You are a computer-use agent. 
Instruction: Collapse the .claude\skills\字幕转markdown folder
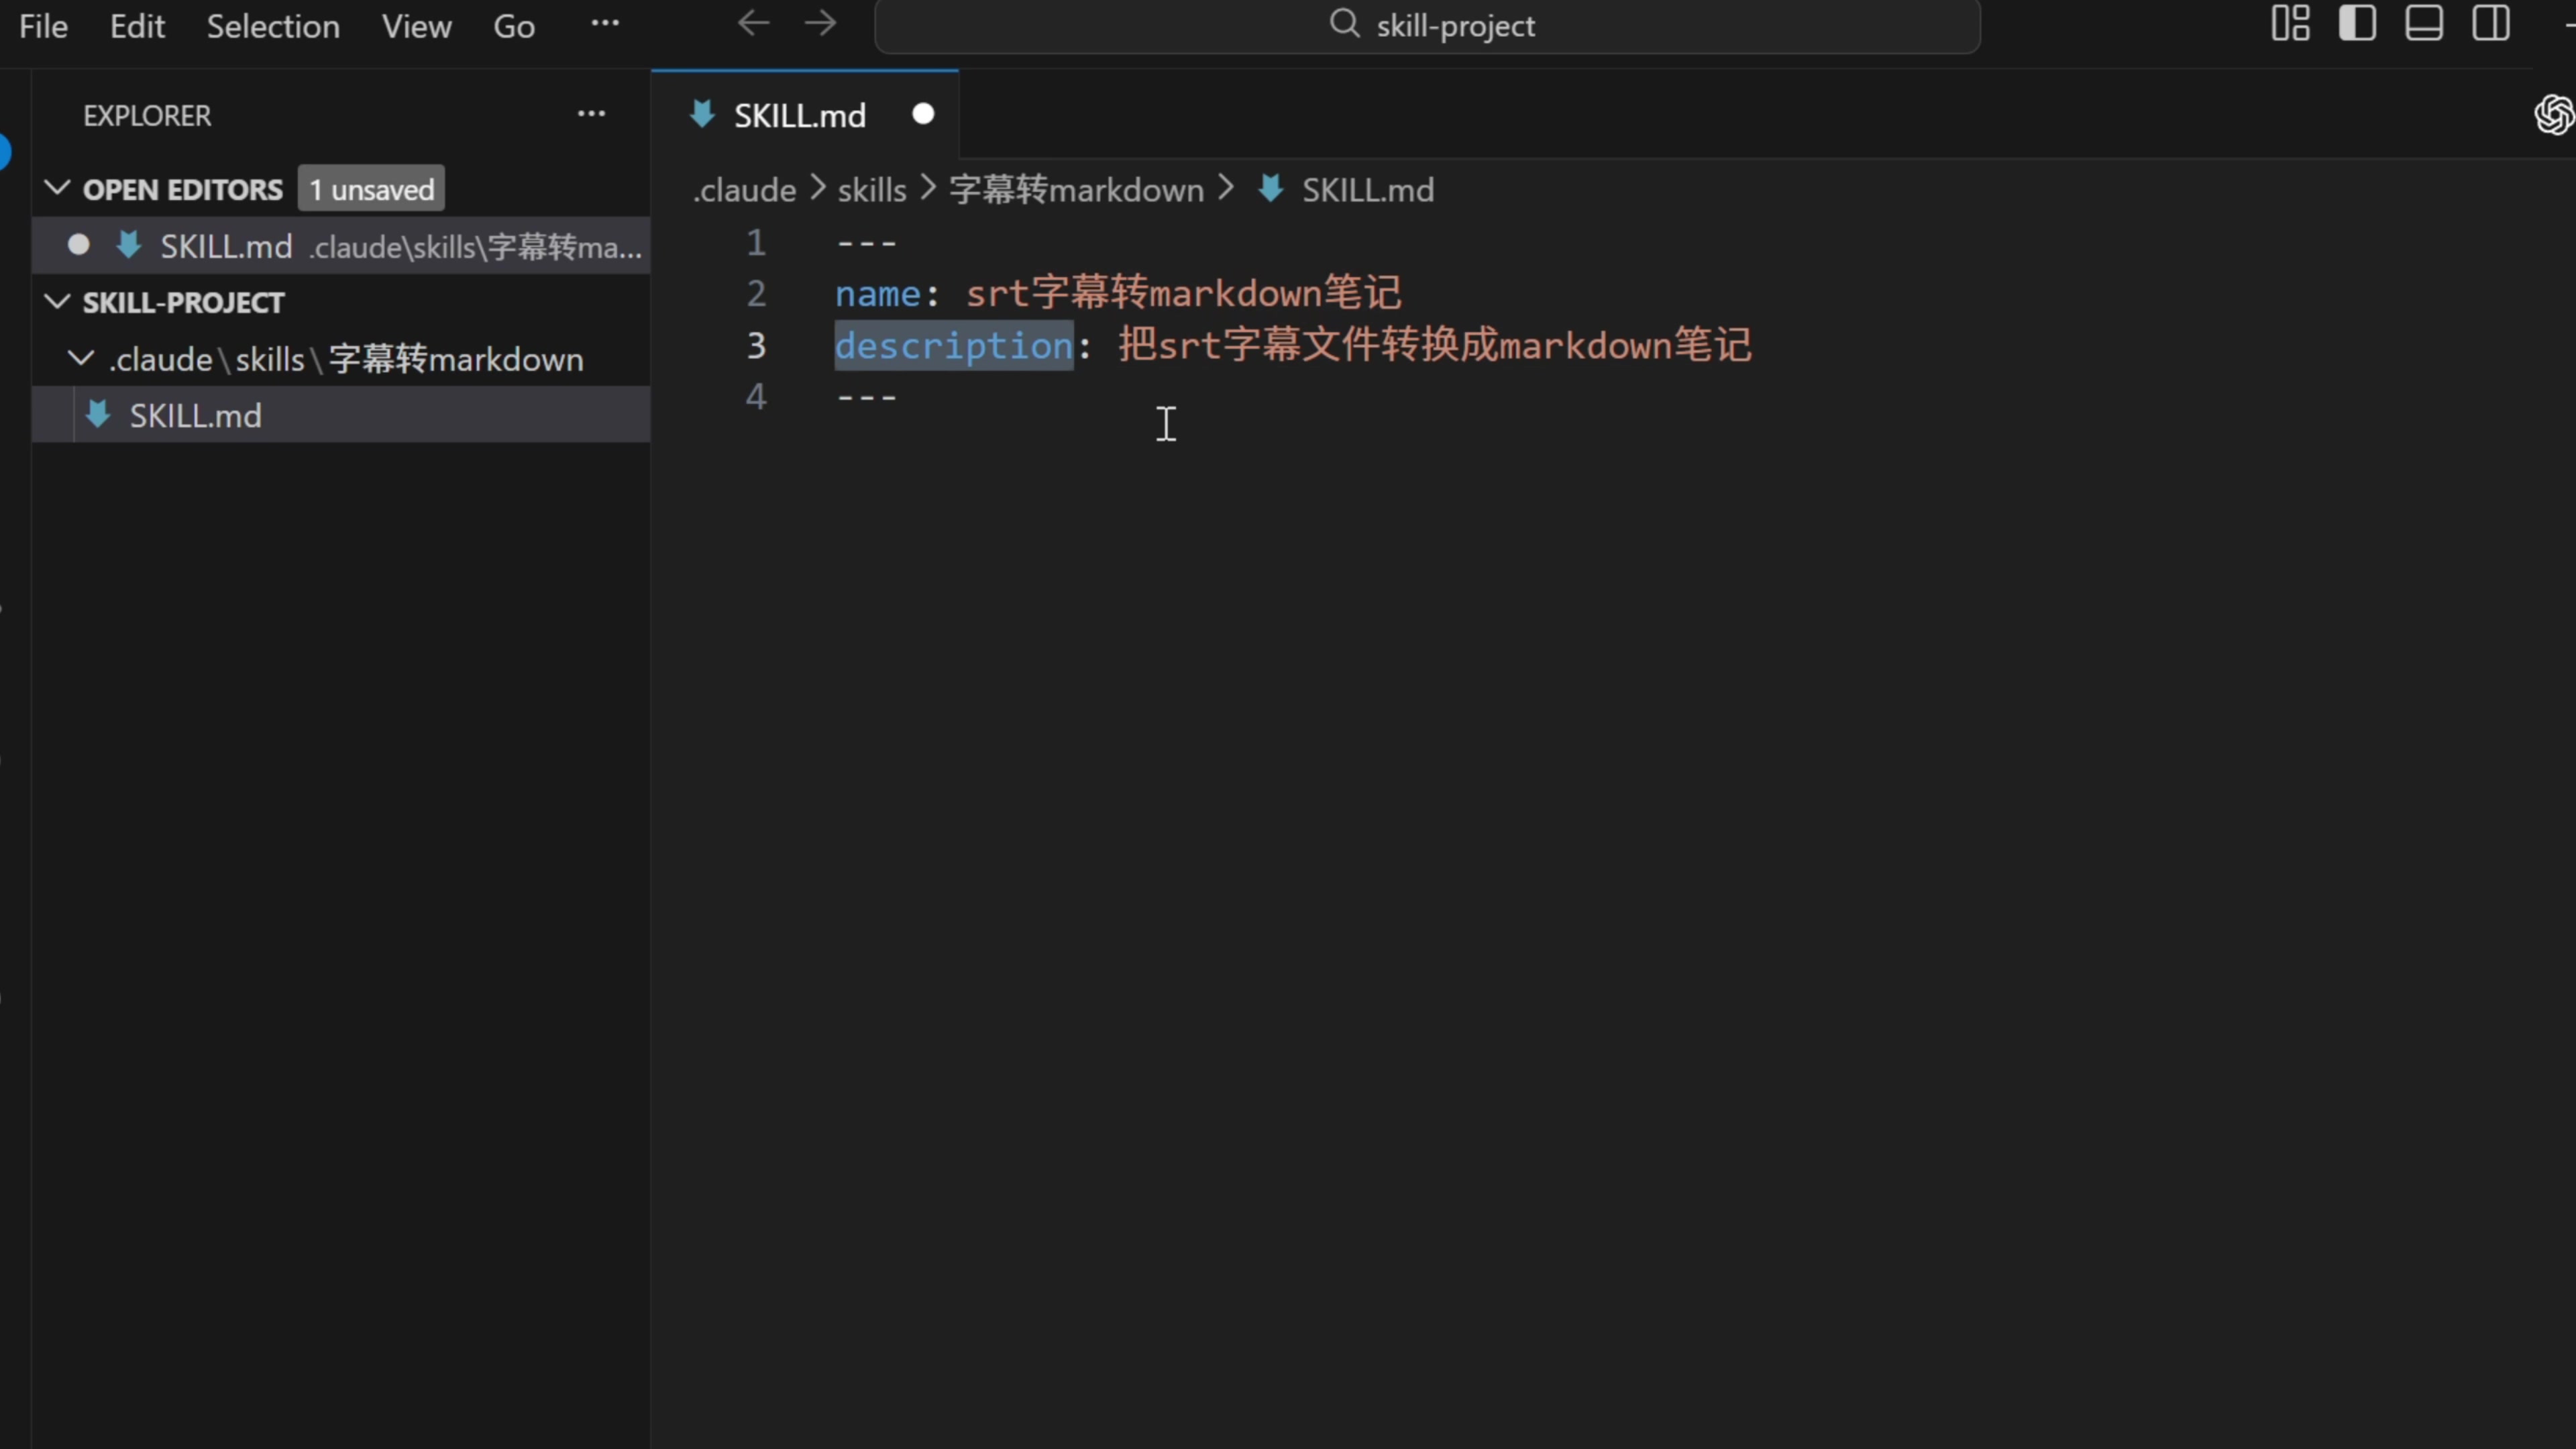[81, 358]
